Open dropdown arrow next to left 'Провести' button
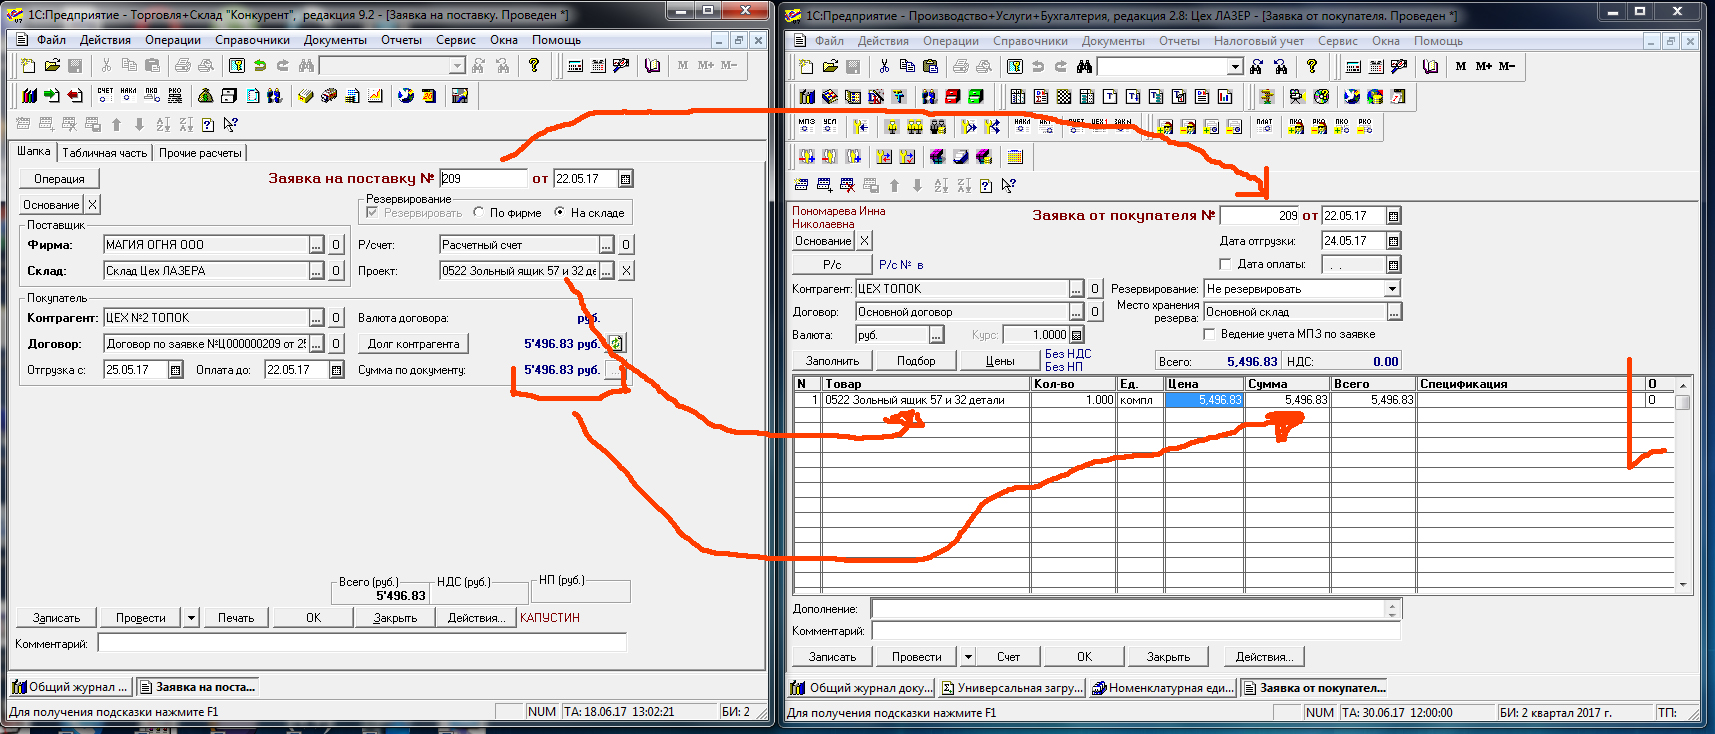 (191, 618)
